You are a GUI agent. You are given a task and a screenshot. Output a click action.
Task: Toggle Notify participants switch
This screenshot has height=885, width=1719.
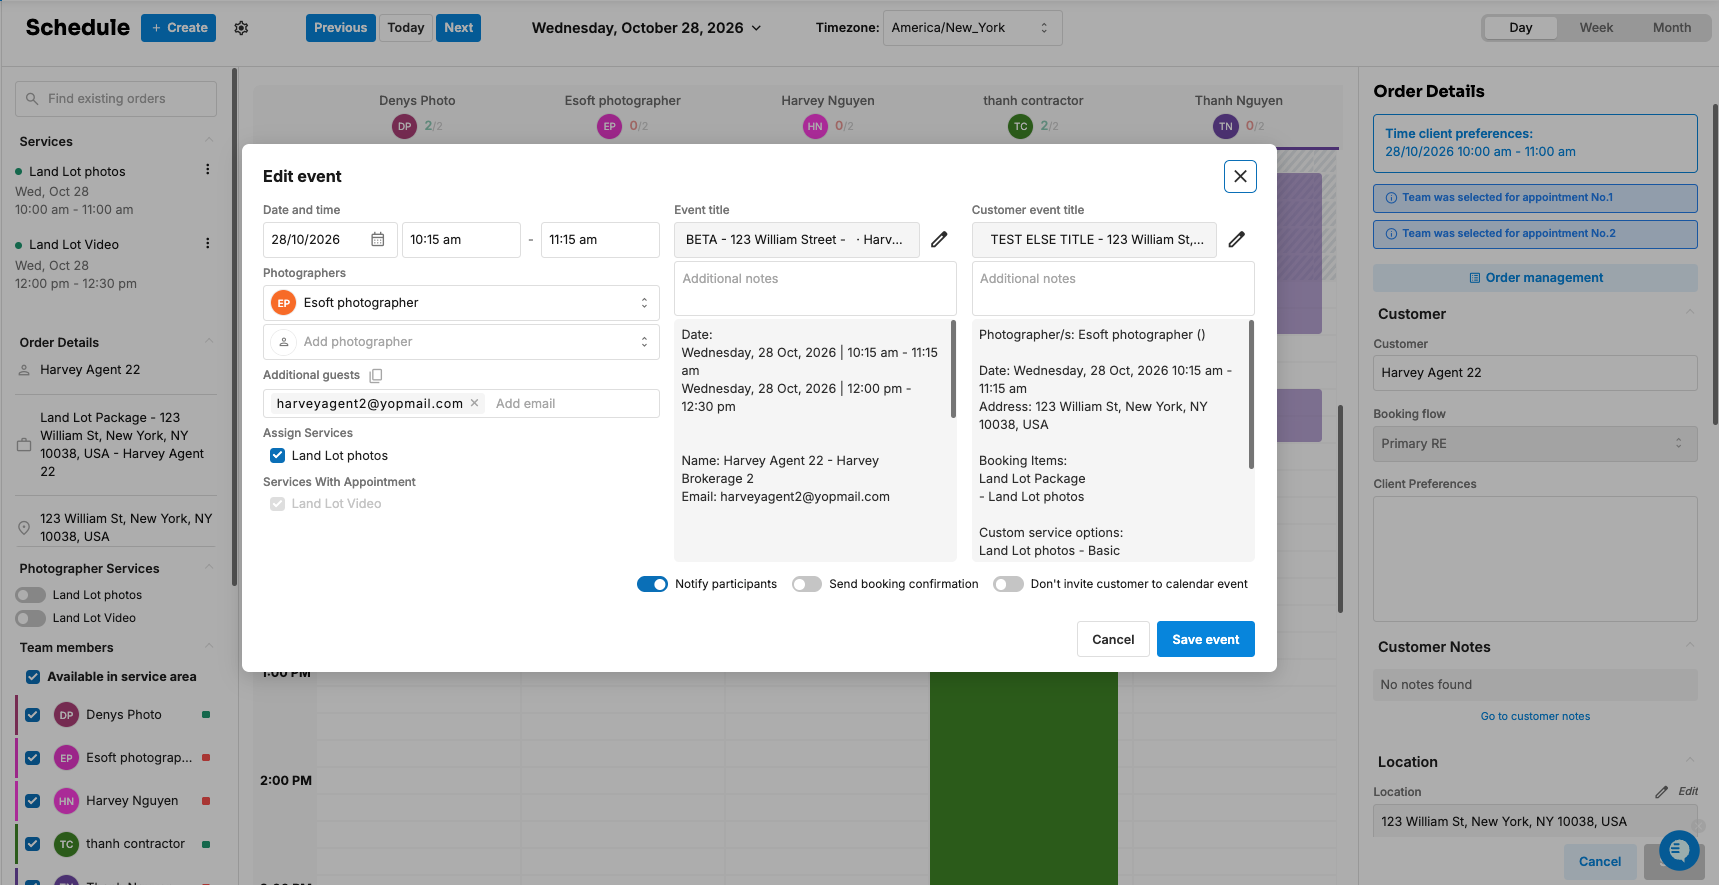coord(652,584)
